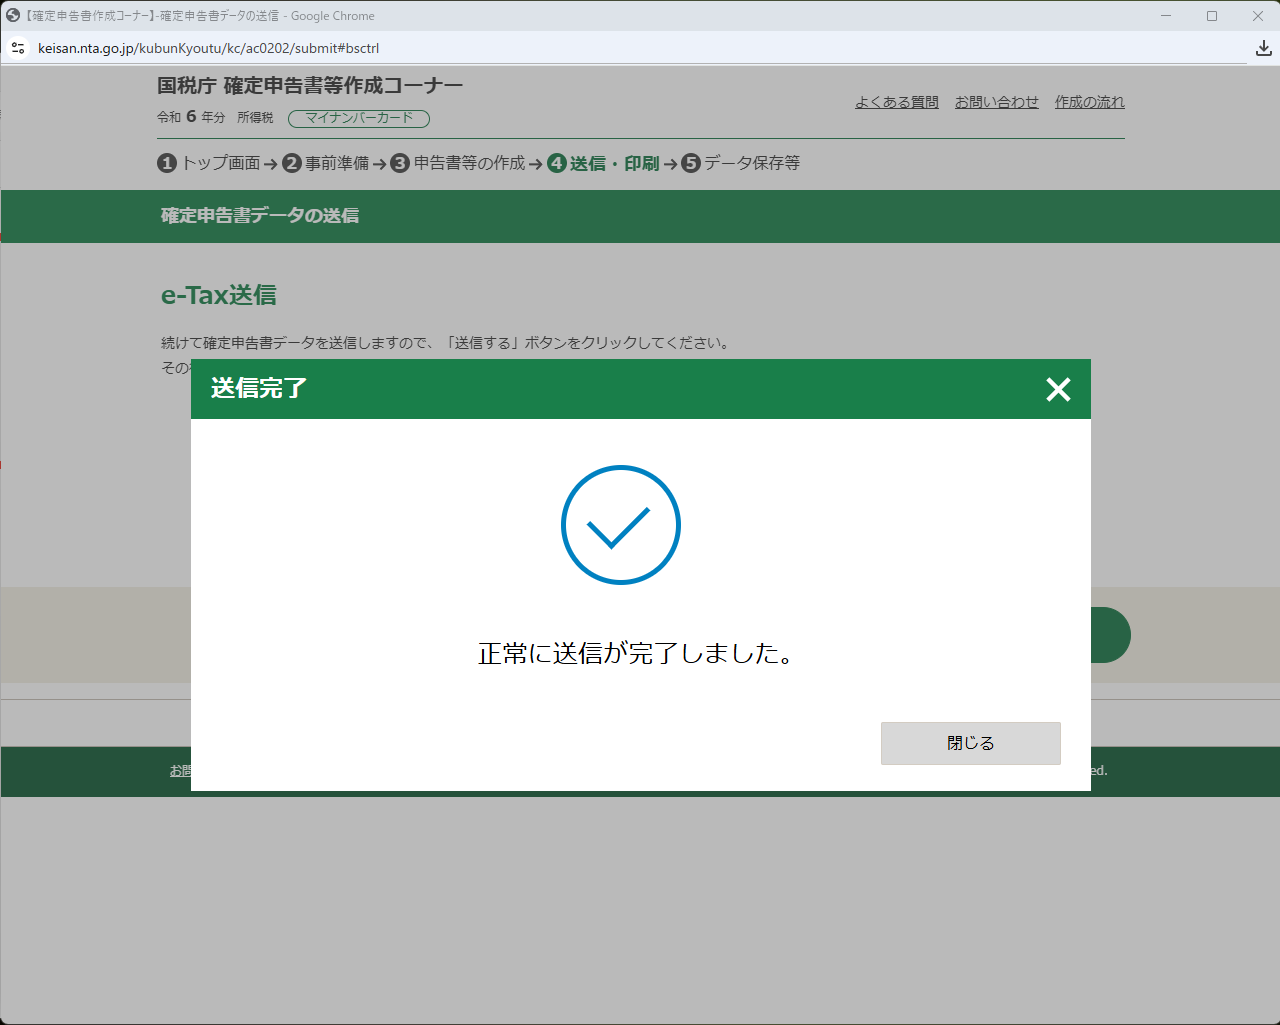Minimize the Chrome window

(1166, 16)
